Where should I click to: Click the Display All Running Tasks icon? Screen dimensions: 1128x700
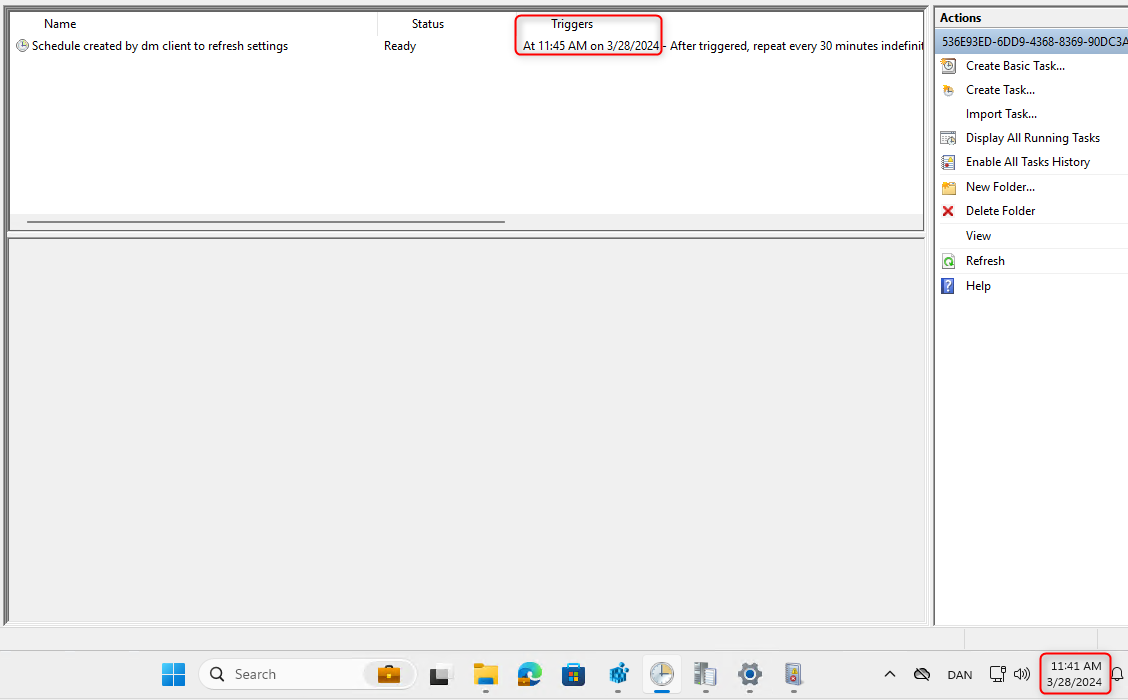[948, 137]
